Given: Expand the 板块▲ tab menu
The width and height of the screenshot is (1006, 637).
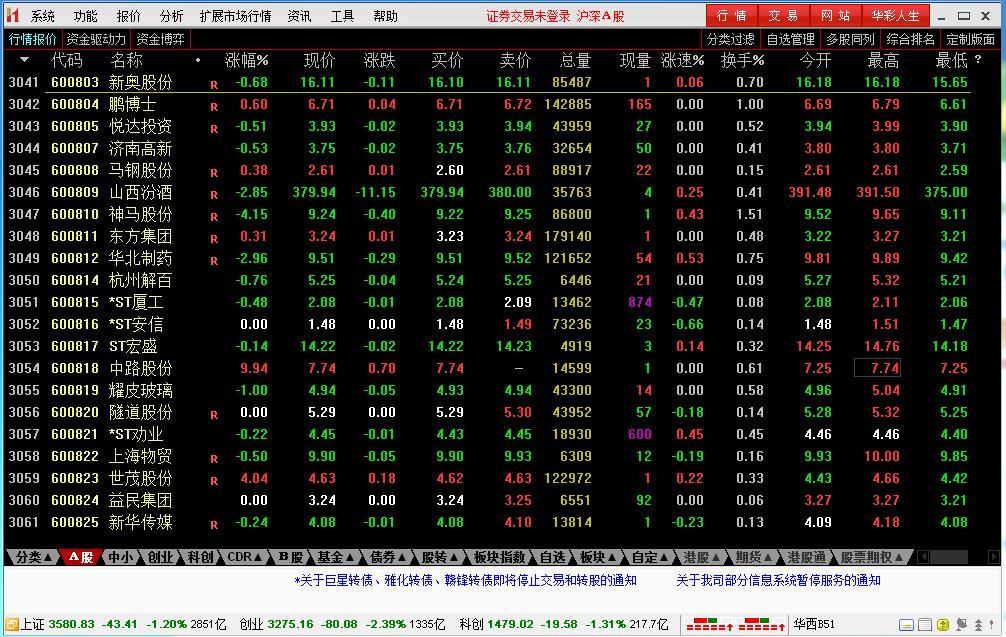Looking at the screenshot, I should coord(598,557).
